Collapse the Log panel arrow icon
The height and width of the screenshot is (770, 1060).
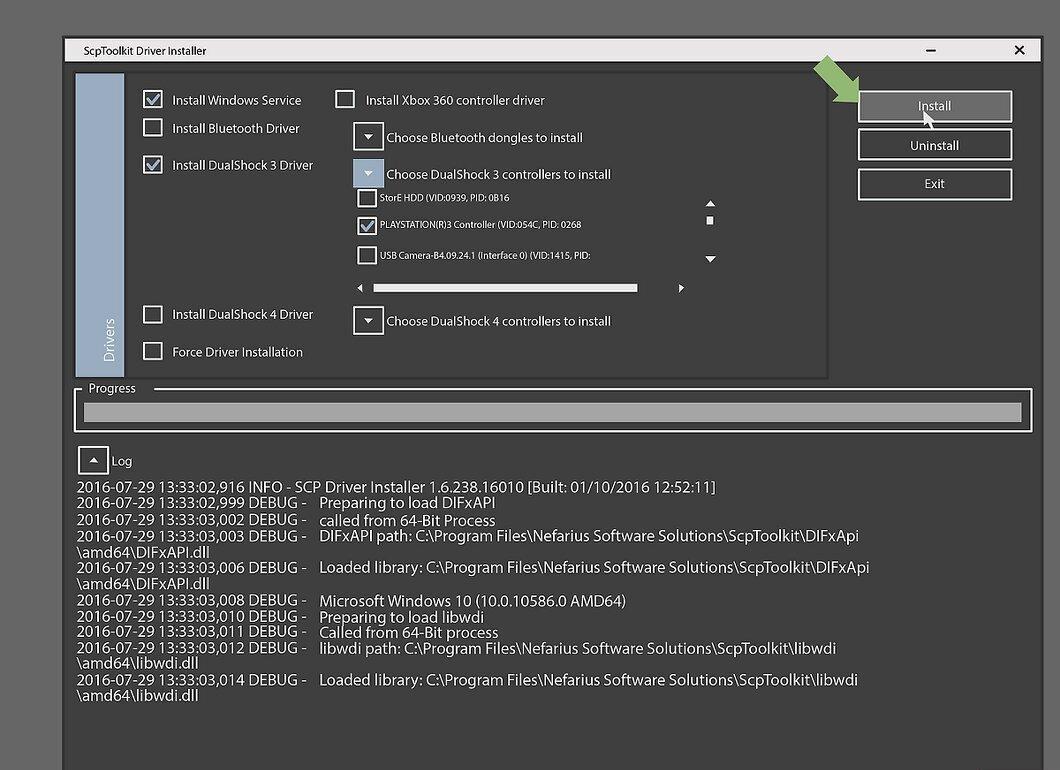tap(93, 460)
